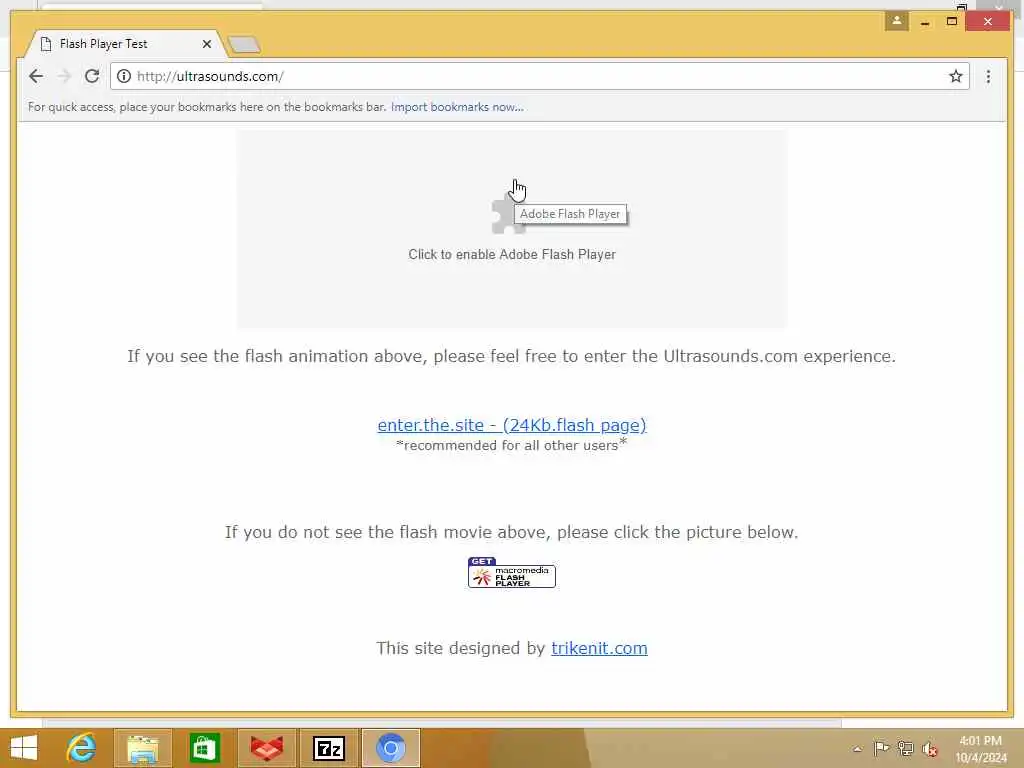This screenshot has height=768, width=1024.
Task: Open File Explorer from the taskbar
Action: [x=143, y=748]
